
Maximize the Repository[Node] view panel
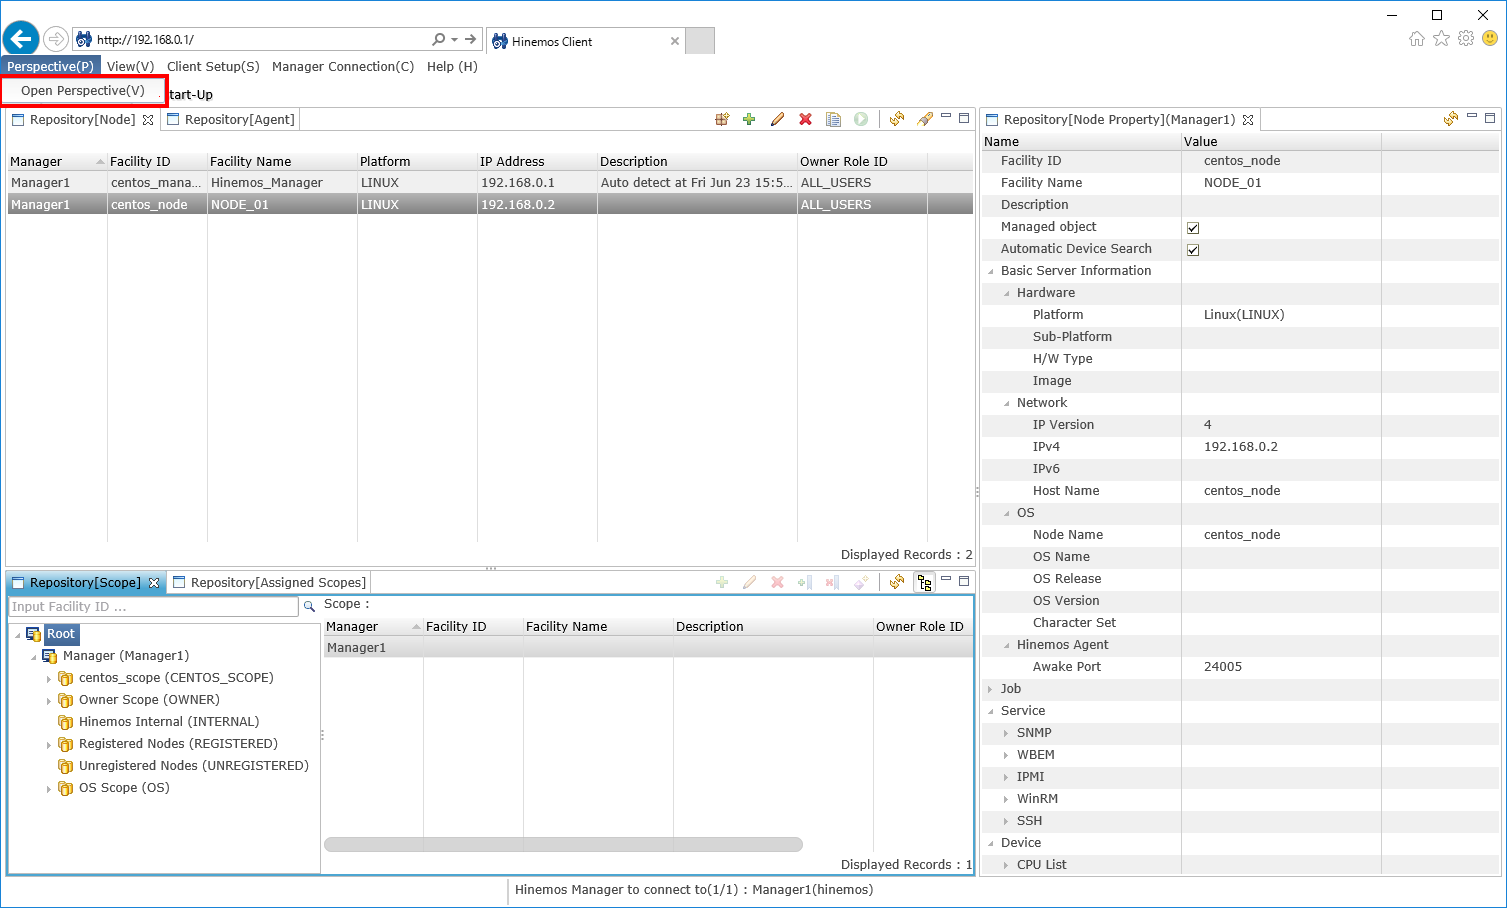(964, 118)
